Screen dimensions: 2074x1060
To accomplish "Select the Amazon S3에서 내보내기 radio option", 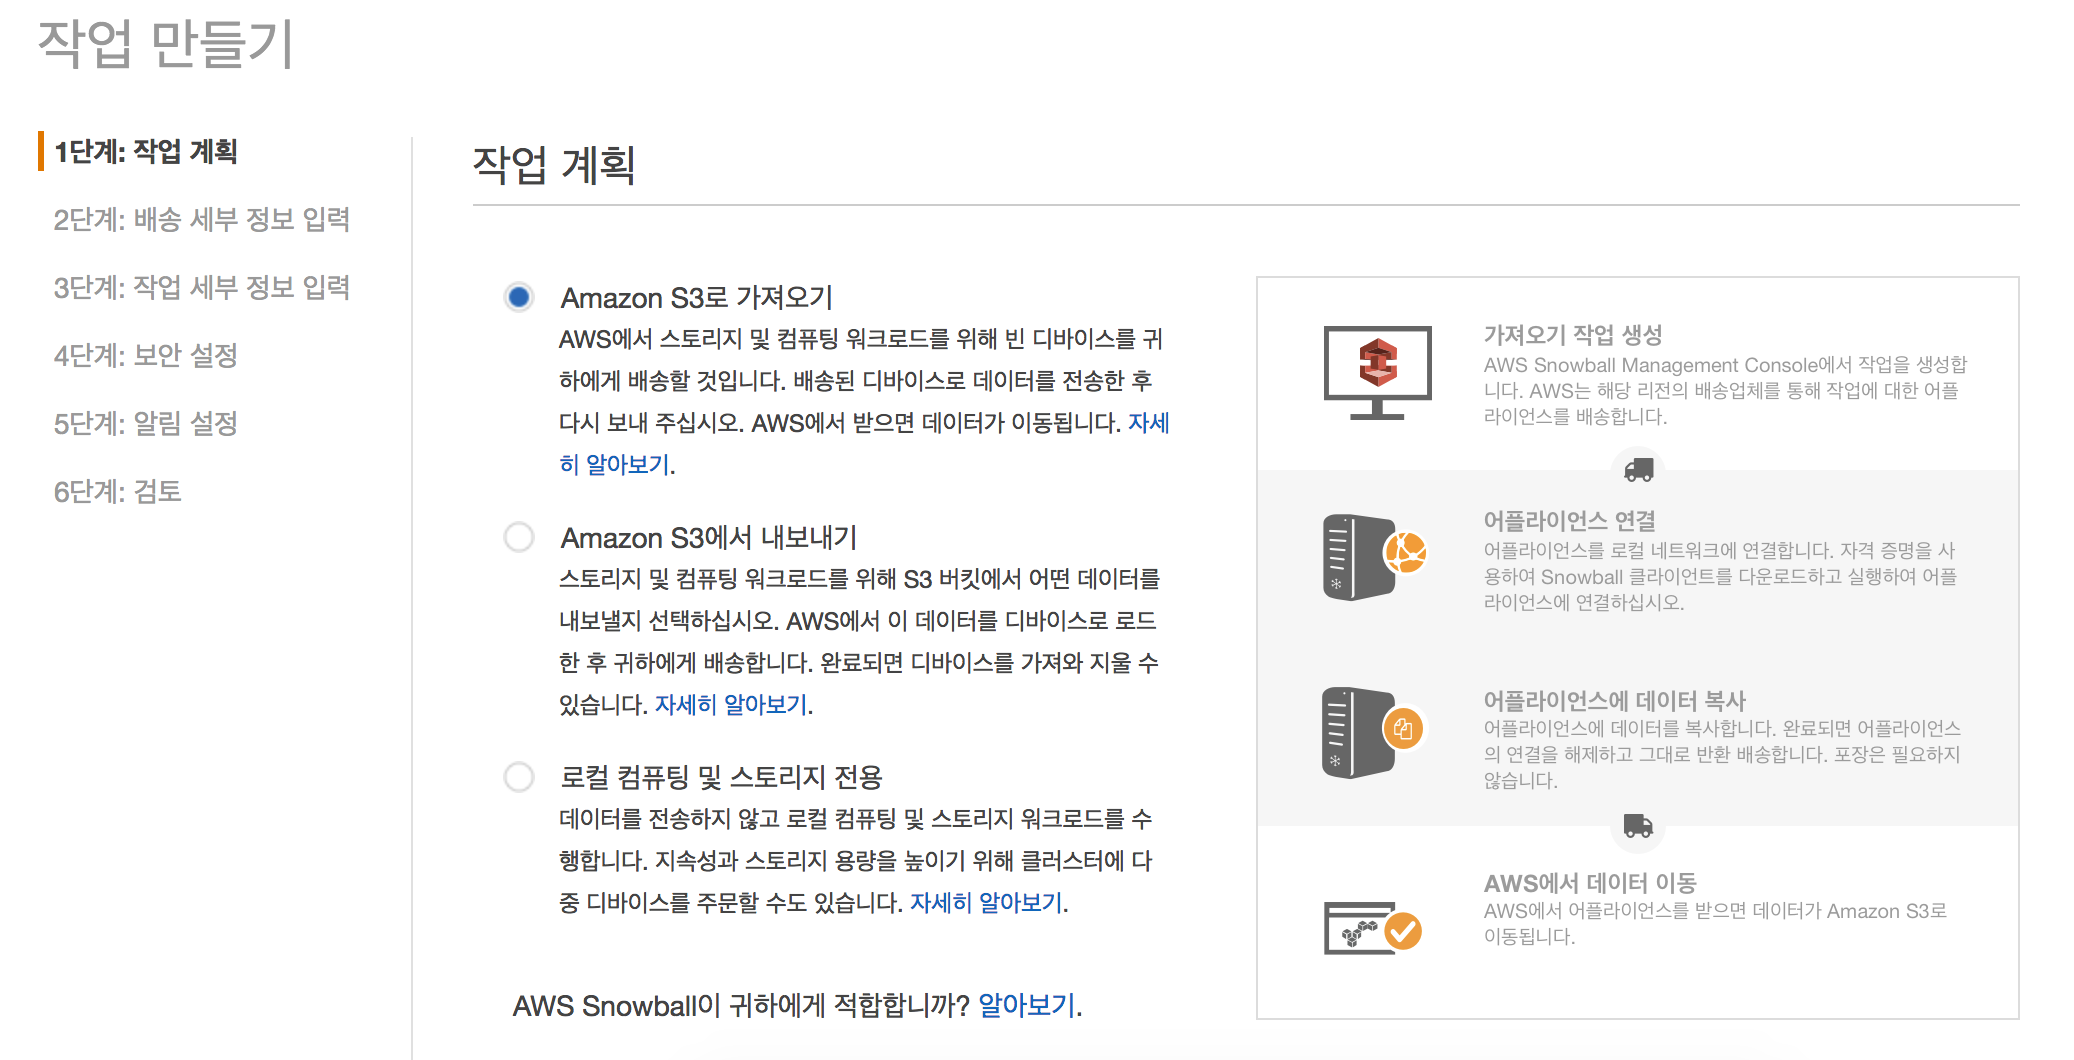I will pos(519,537).
